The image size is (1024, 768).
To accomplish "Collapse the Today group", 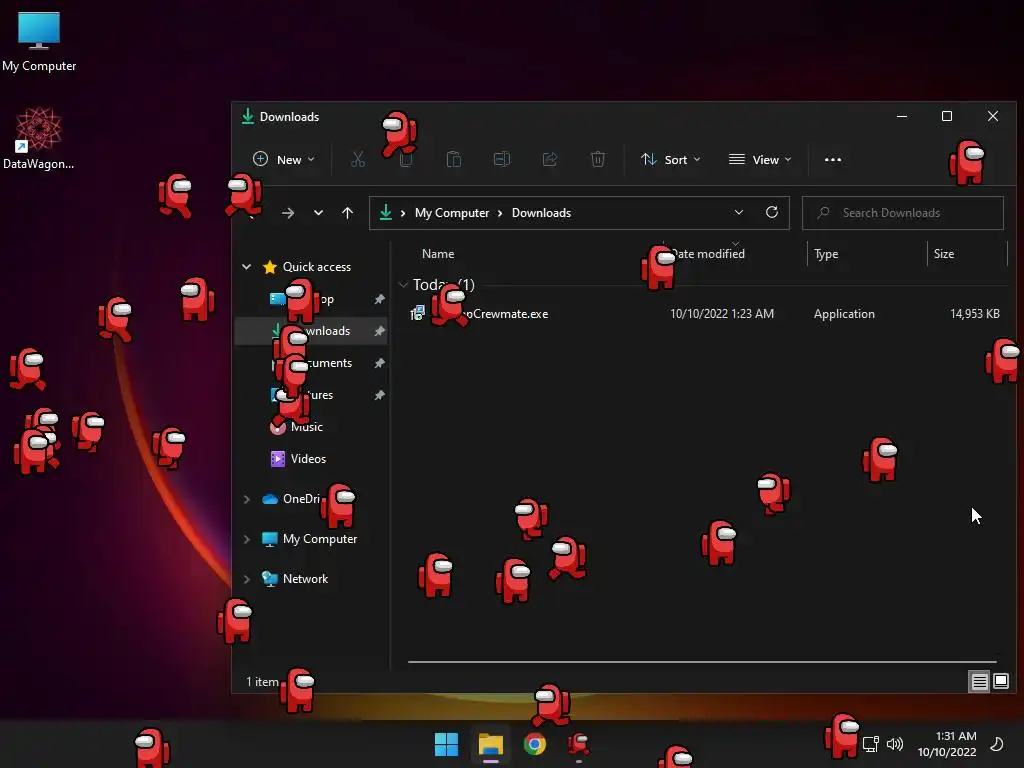I will point(403,285).
